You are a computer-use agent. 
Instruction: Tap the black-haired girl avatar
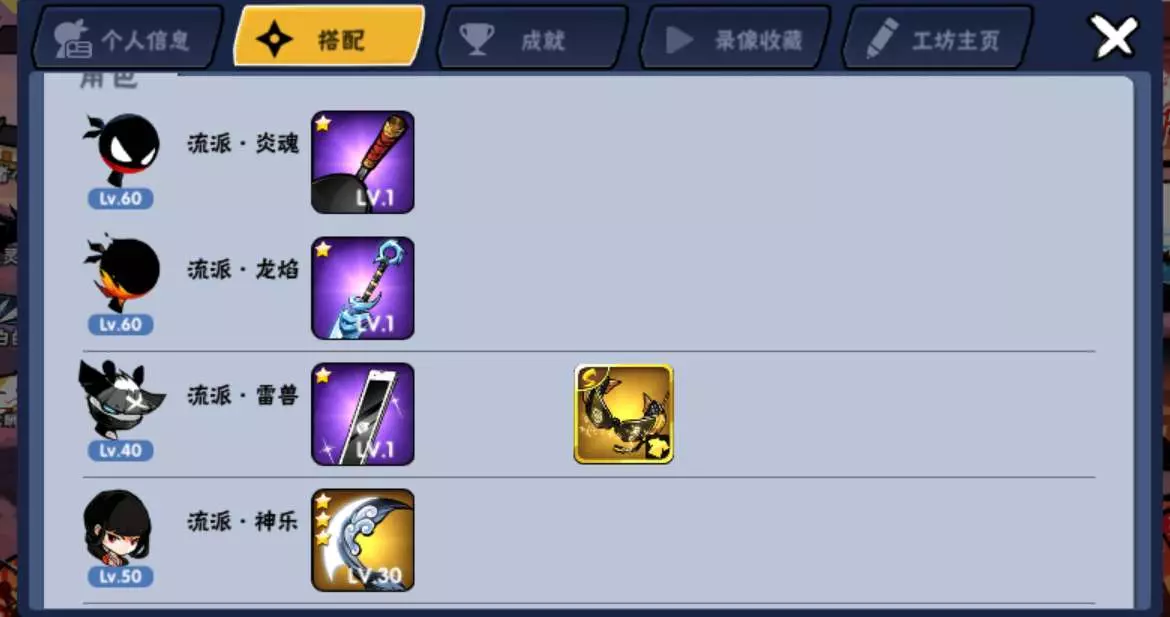pos(118,526)
